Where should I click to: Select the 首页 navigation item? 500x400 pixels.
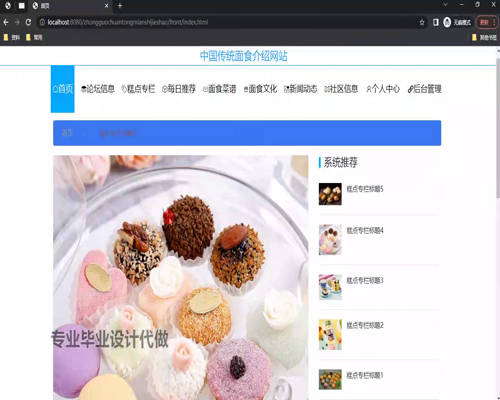(x=63, y=89)
